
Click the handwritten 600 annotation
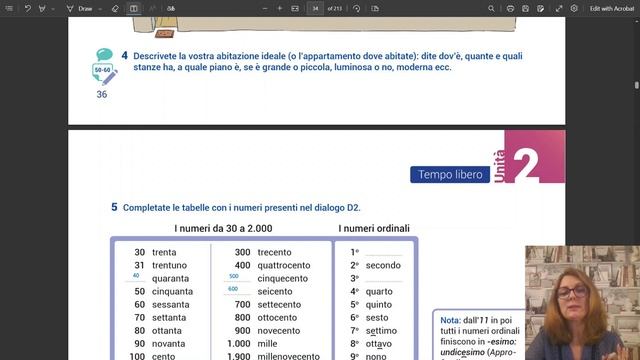coord(233,289)
